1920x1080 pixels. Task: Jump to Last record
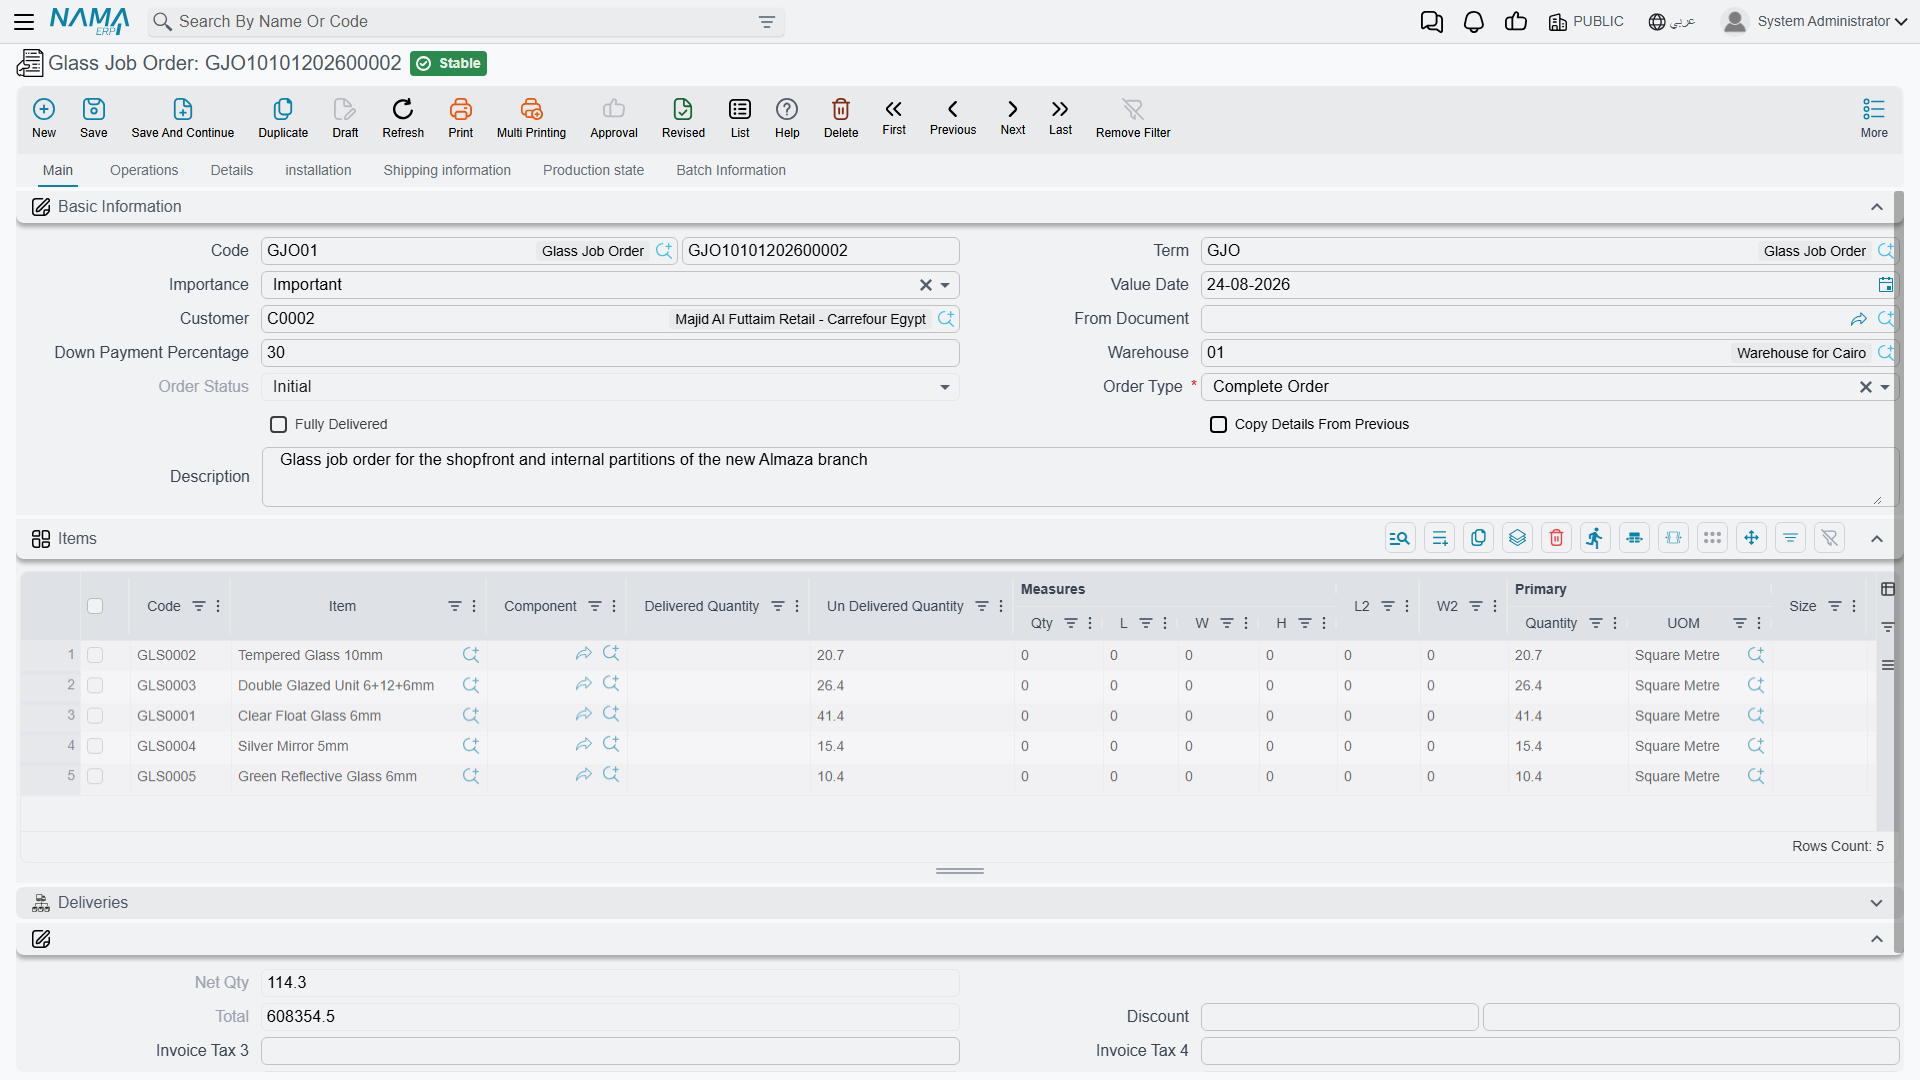coord(1060,116)
